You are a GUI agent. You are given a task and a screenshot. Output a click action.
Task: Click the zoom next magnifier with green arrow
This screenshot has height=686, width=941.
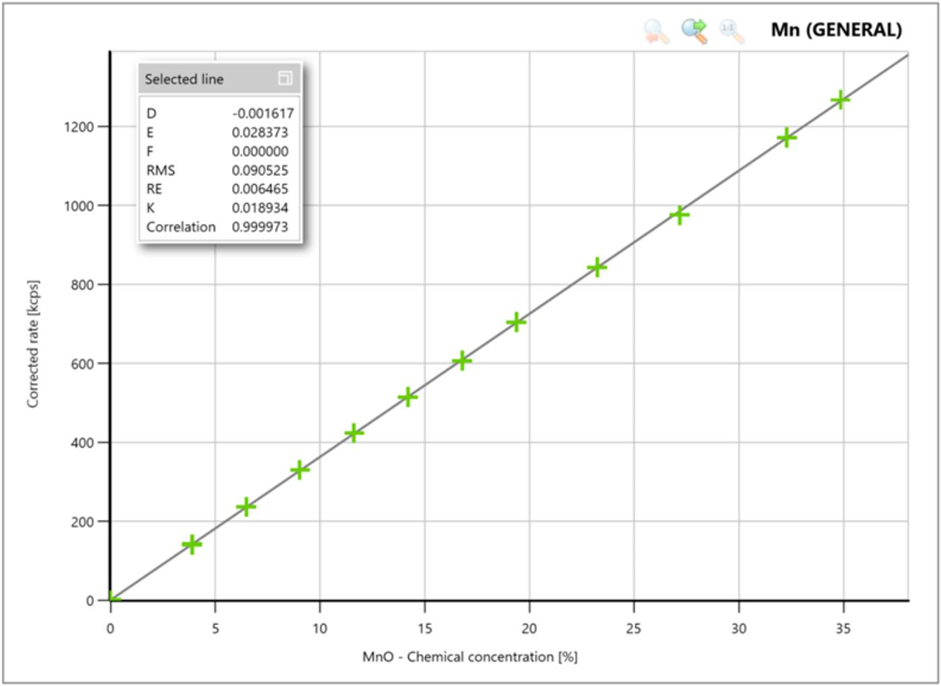(694, 31)
